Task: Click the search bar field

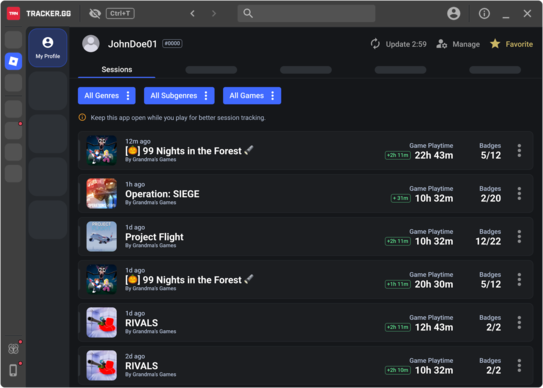Action: (306, 14)
